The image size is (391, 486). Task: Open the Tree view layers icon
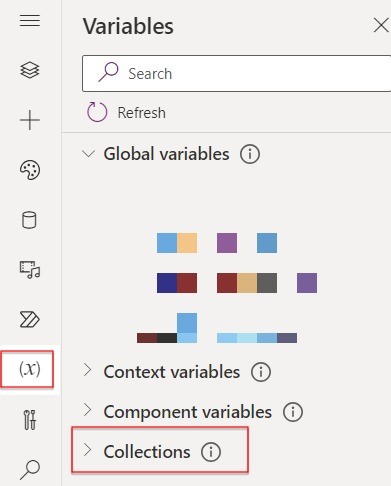coord(30,70)
